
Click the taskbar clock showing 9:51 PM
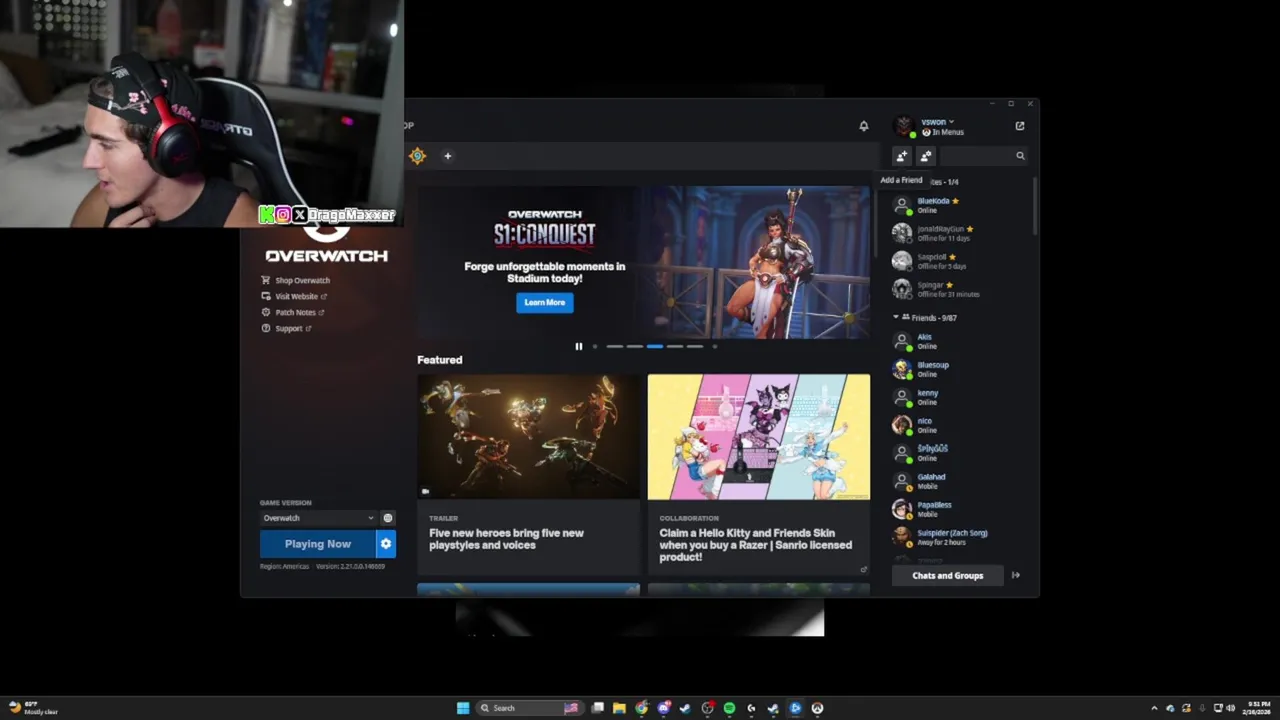pyautogui.click(x=1257, y=708)
